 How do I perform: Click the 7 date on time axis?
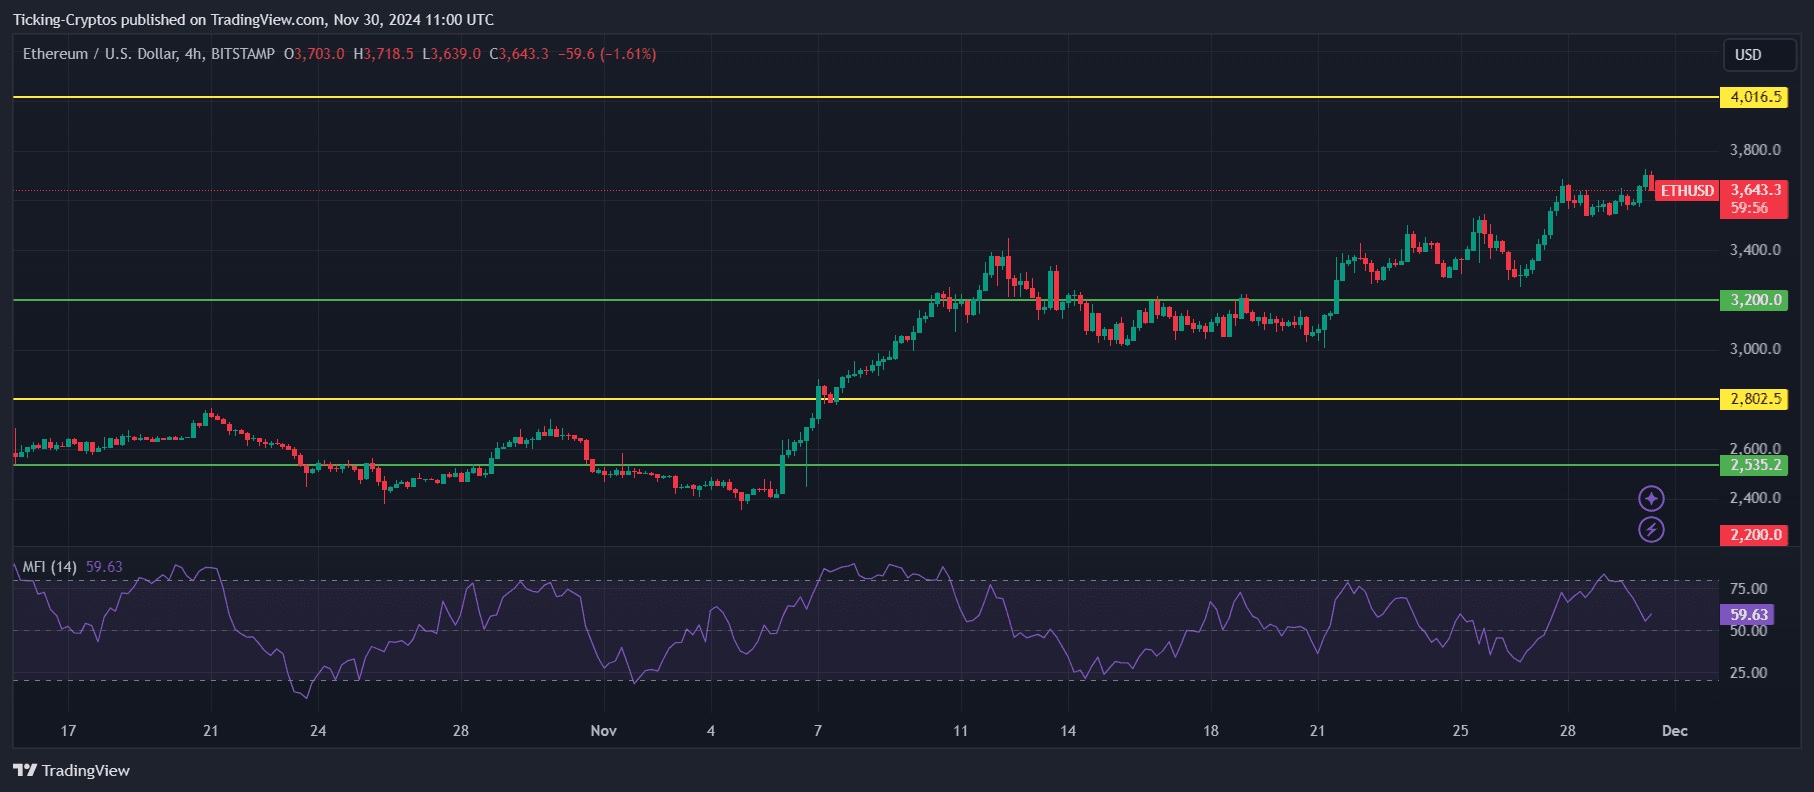point(818,731)
